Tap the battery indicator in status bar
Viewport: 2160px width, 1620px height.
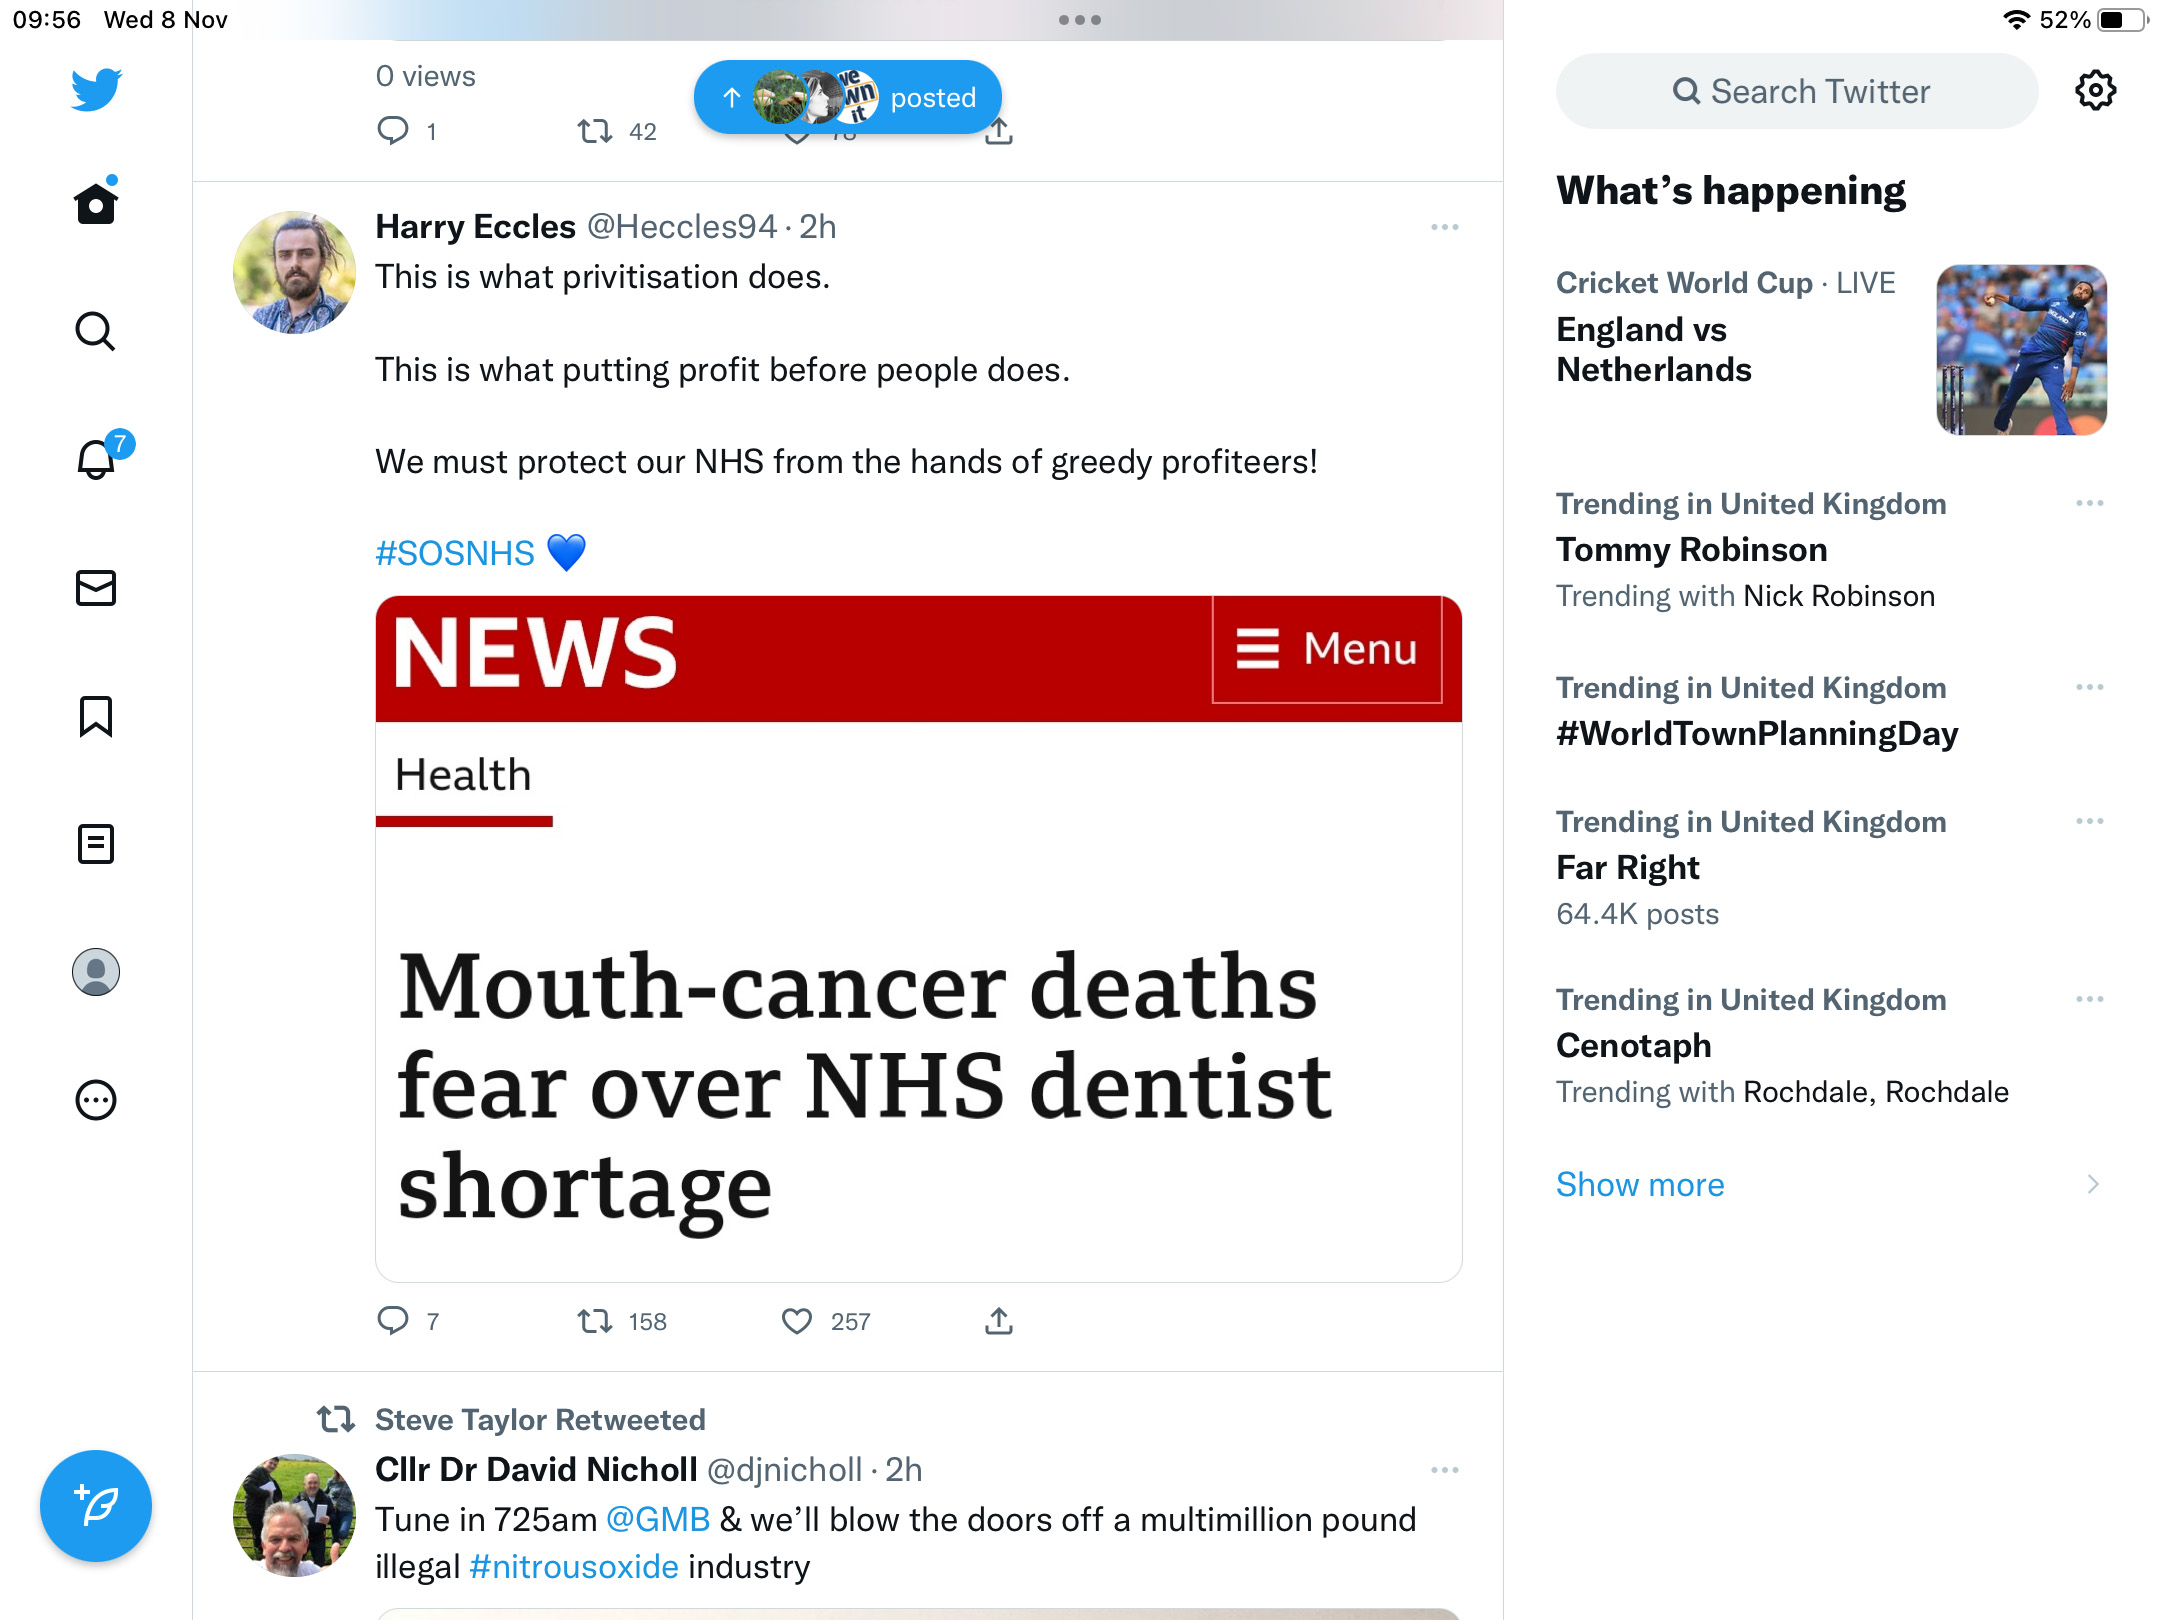pos(2122,20)
